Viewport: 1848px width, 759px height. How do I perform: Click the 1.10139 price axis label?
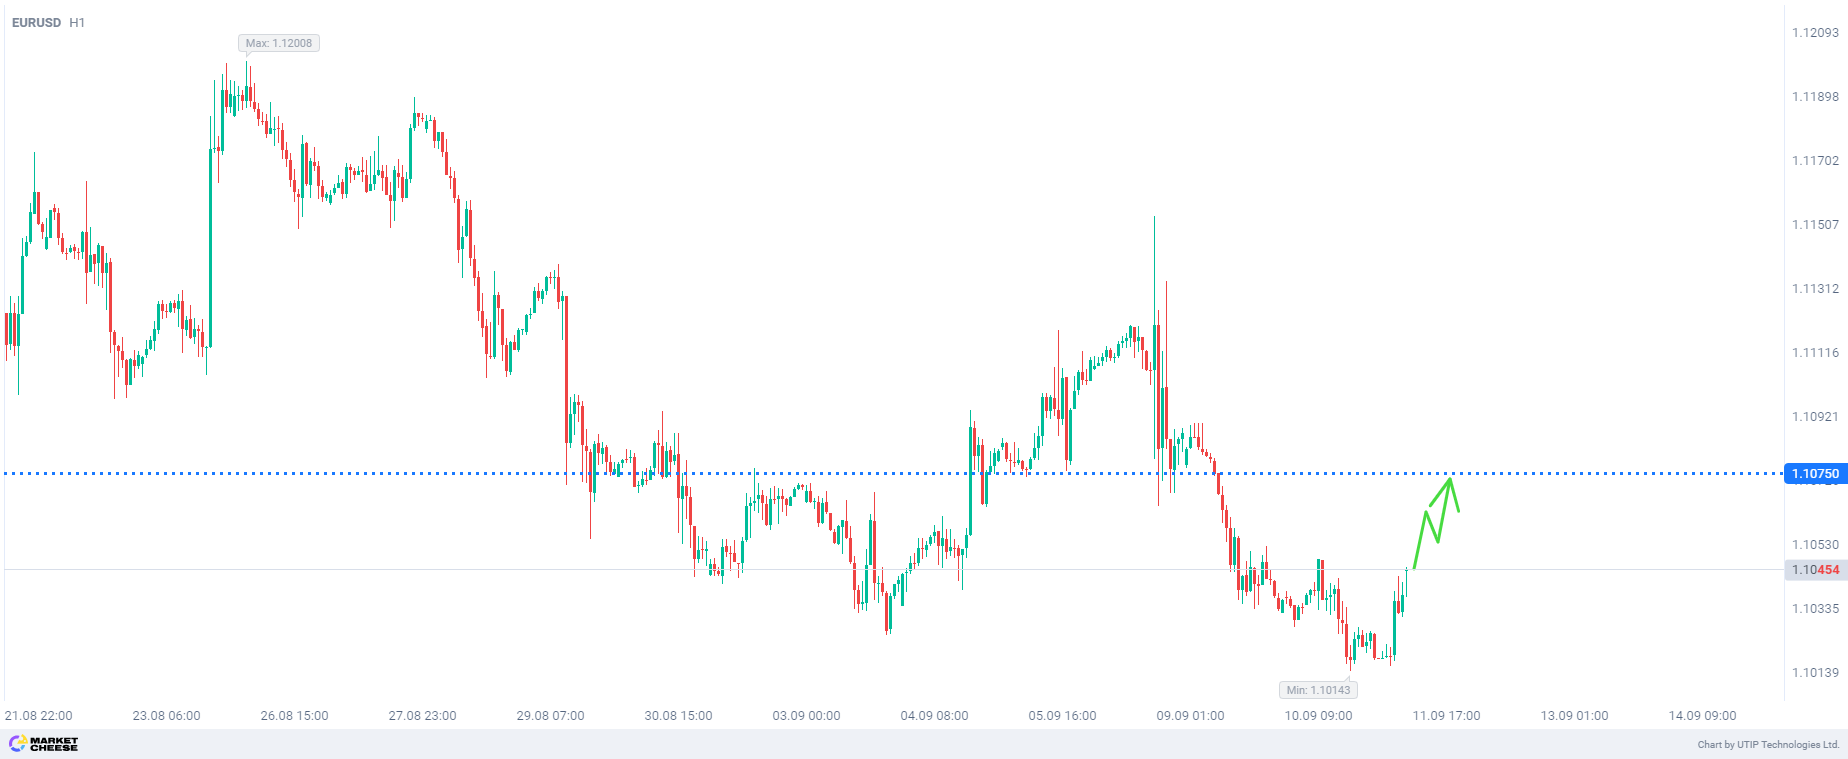[x=1815, y=673]
